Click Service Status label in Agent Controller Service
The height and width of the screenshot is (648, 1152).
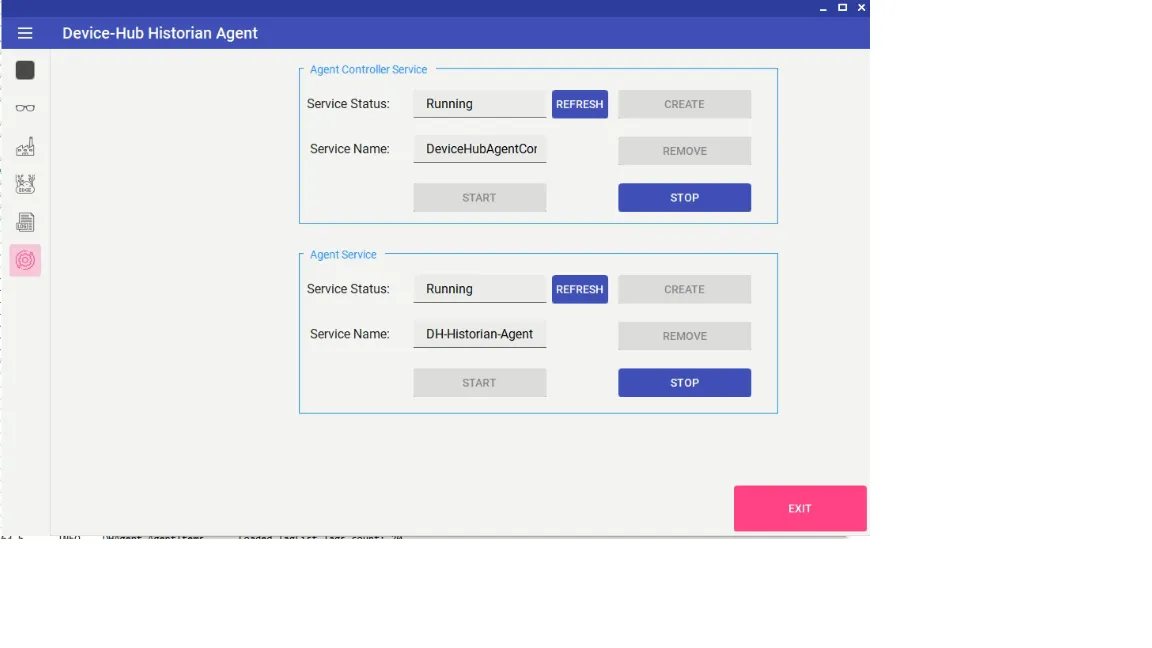pyautogui.click(x=348, y=104)
